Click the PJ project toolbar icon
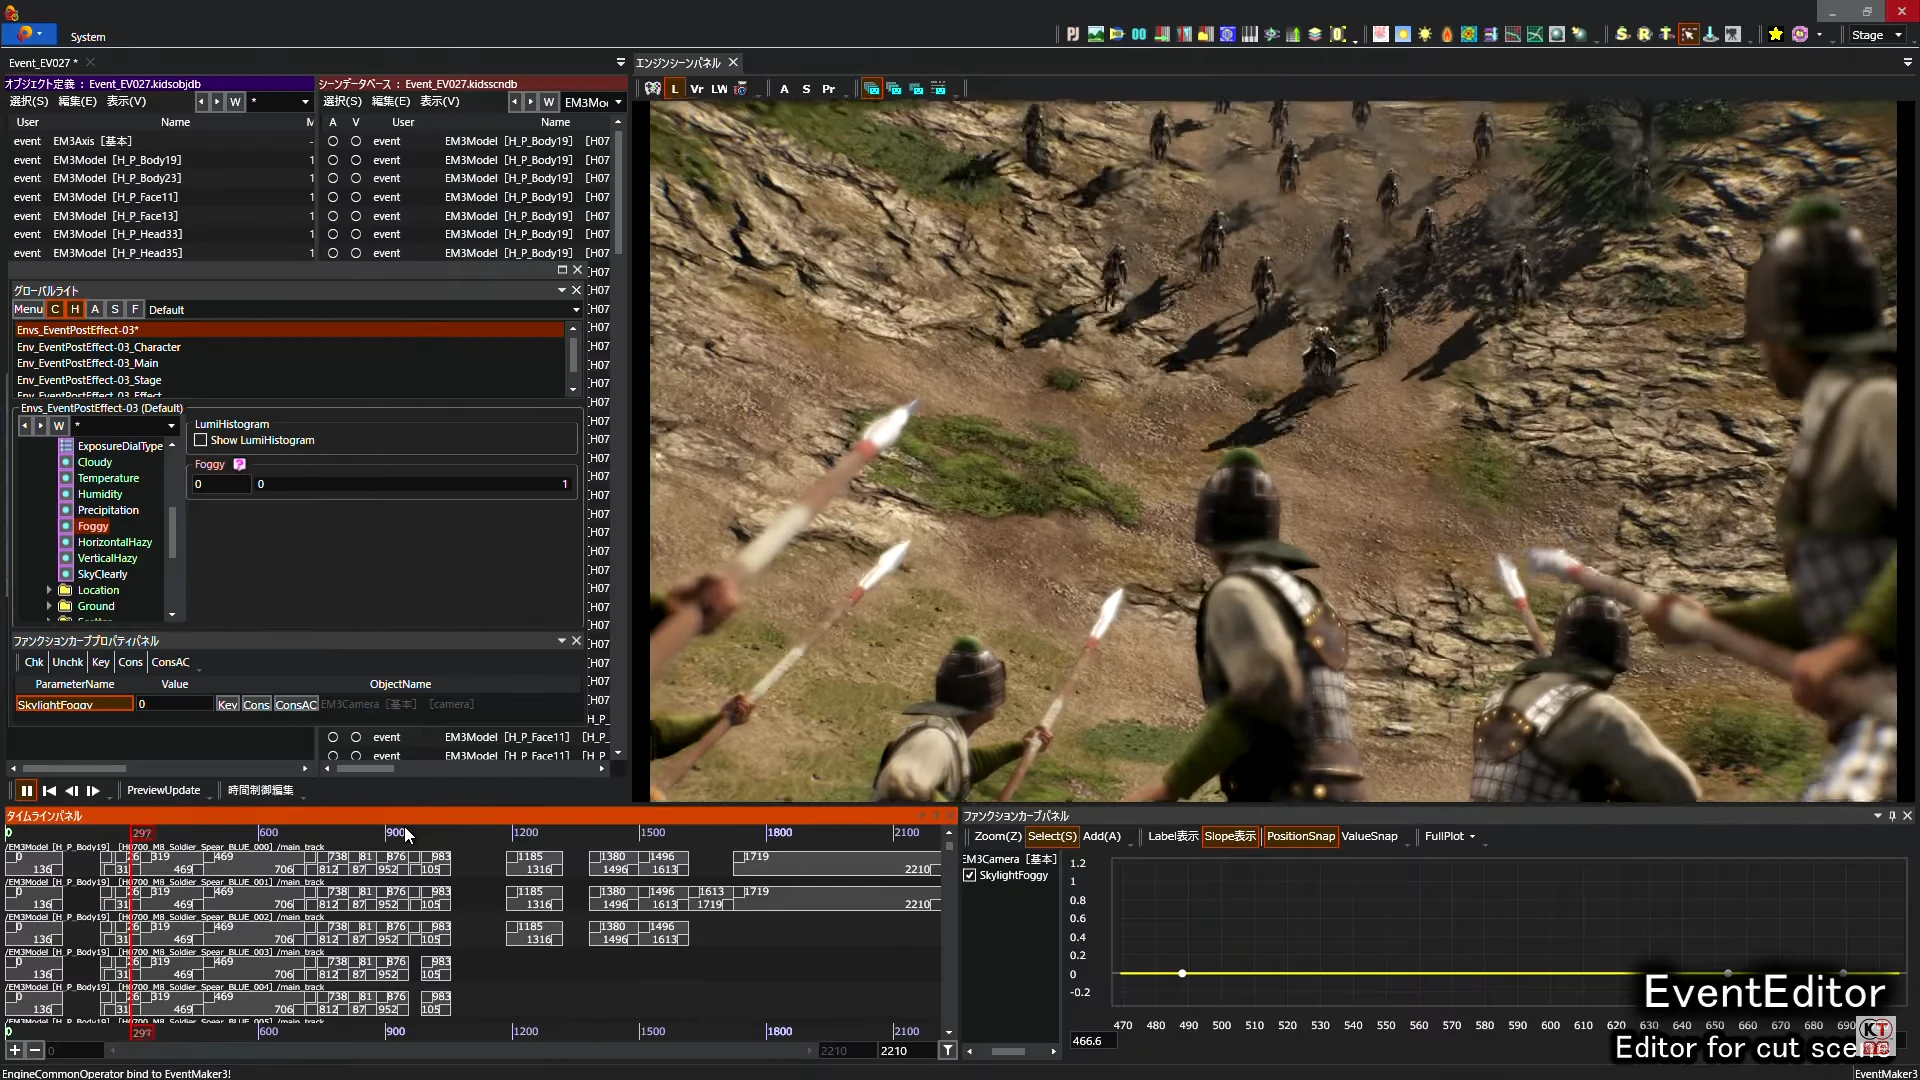1920x1080 pixels. coord(1072,35)
